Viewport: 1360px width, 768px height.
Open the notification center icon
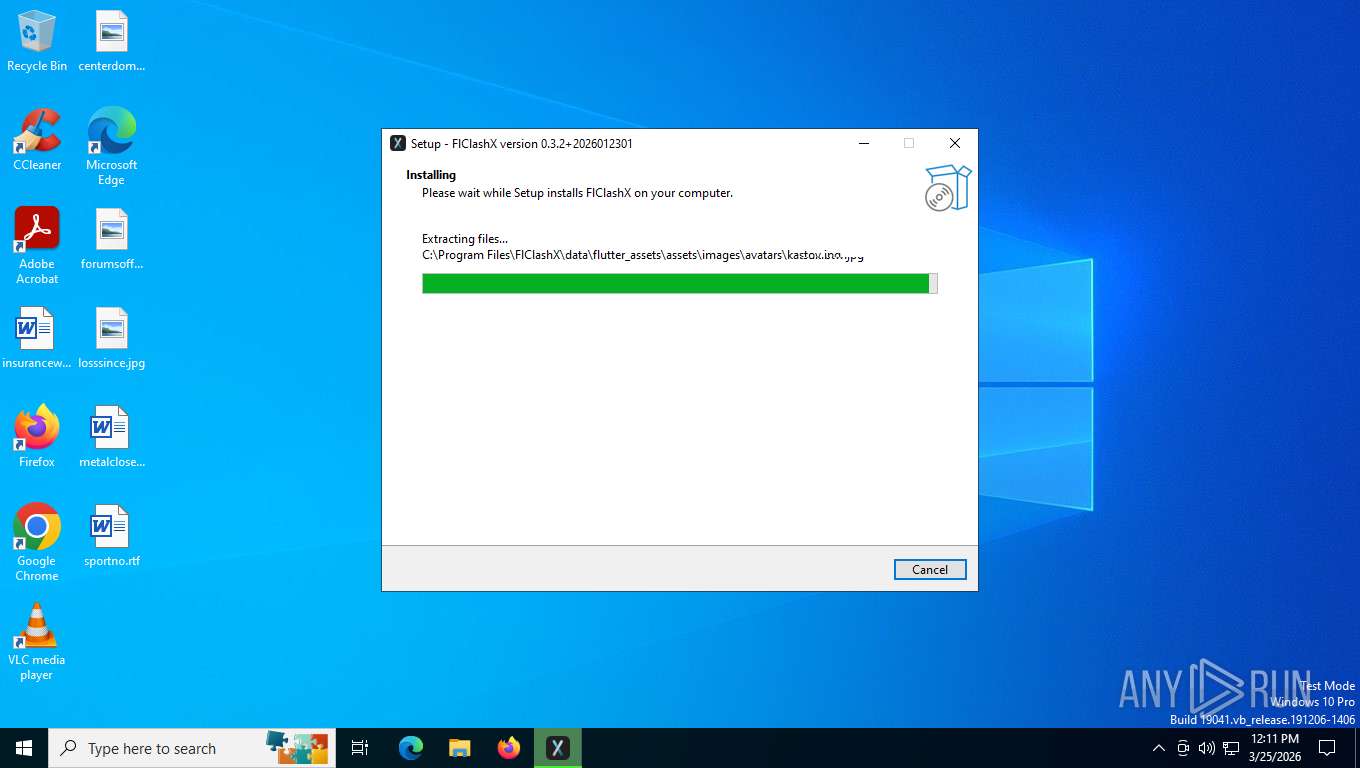(x=1327, y=748)
